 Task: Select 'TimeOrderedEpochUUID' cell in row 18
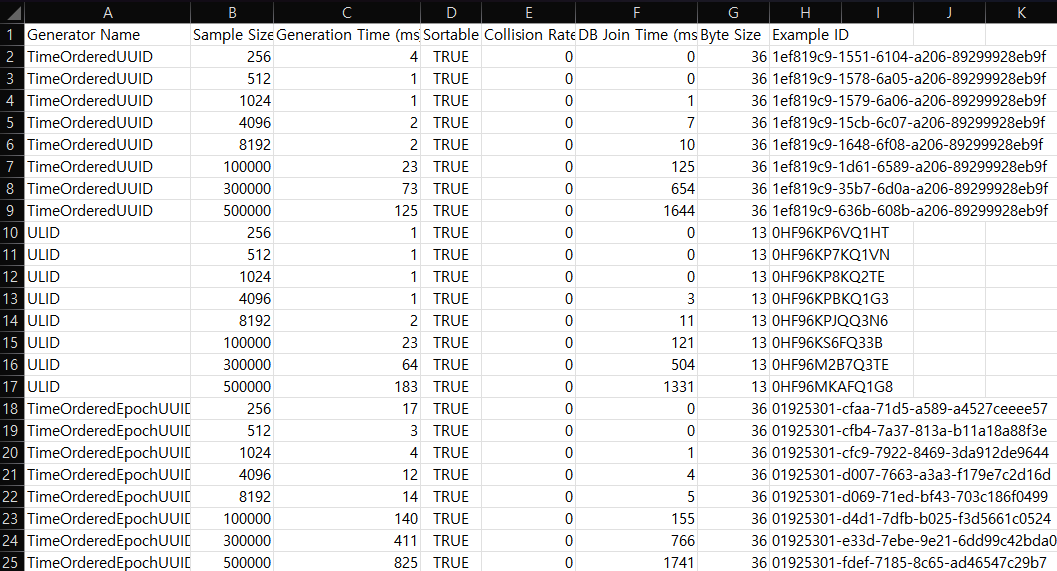tap(107, 409)
